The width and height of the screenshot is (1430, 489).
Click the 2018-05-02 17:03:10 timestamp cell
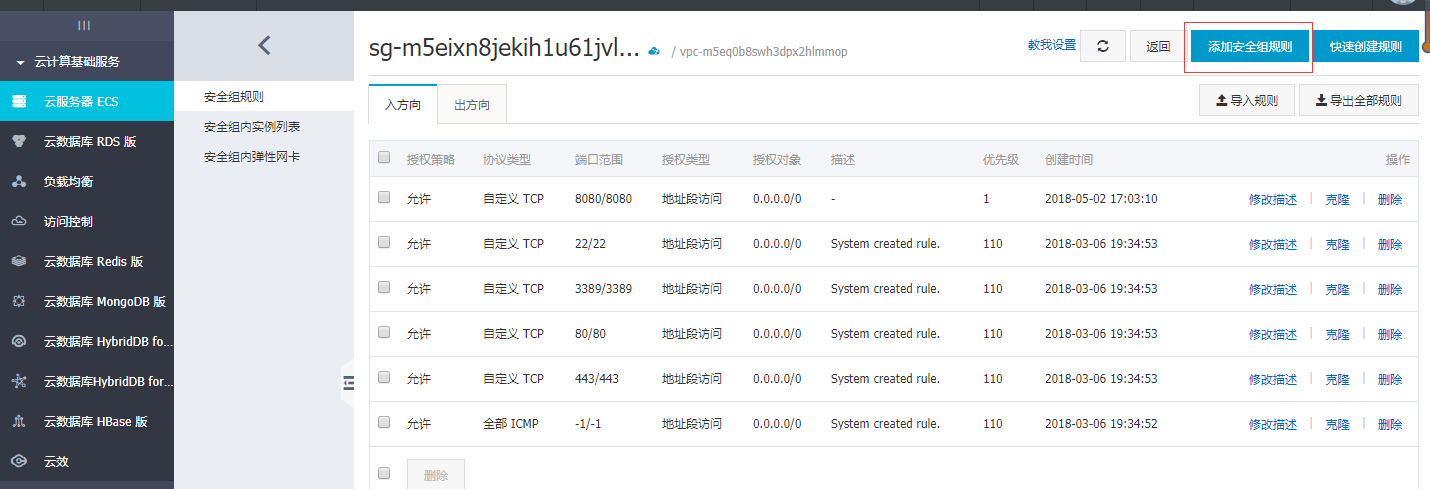(1101, 199)
